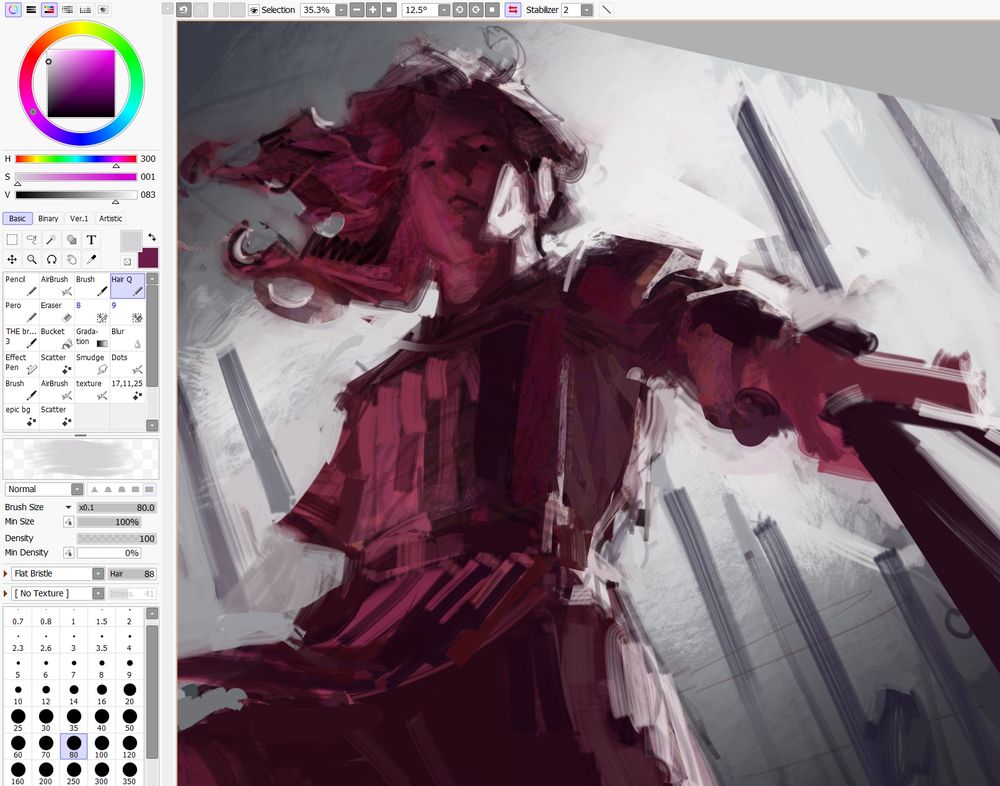Rotate canvas clockwise

click(476, 10)
